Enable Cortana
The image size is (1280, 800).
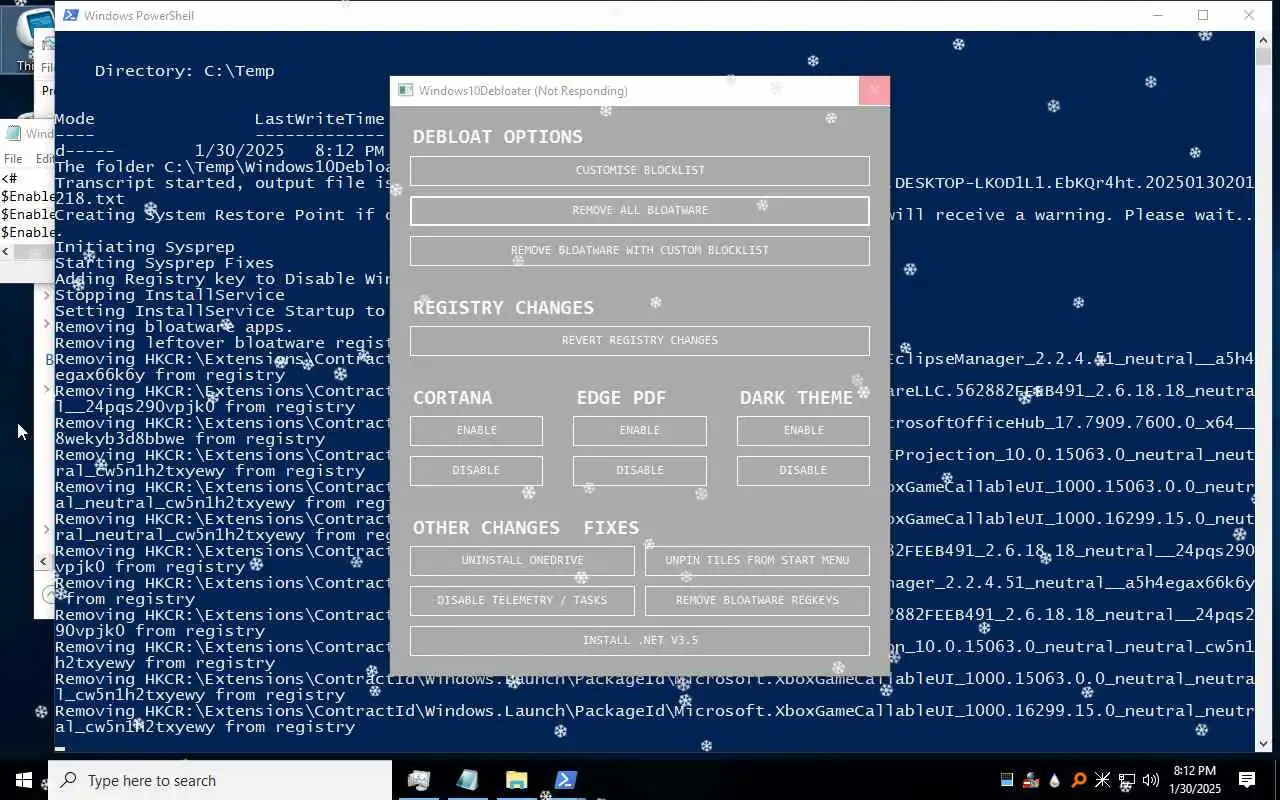click(x=476, y=431)
